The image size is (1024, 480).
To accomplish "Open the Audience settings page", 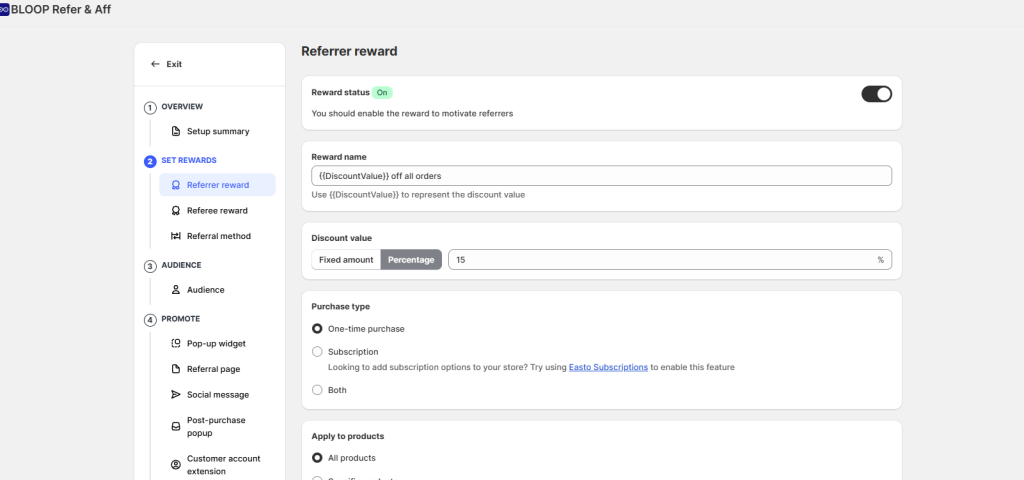I will 217,289.
